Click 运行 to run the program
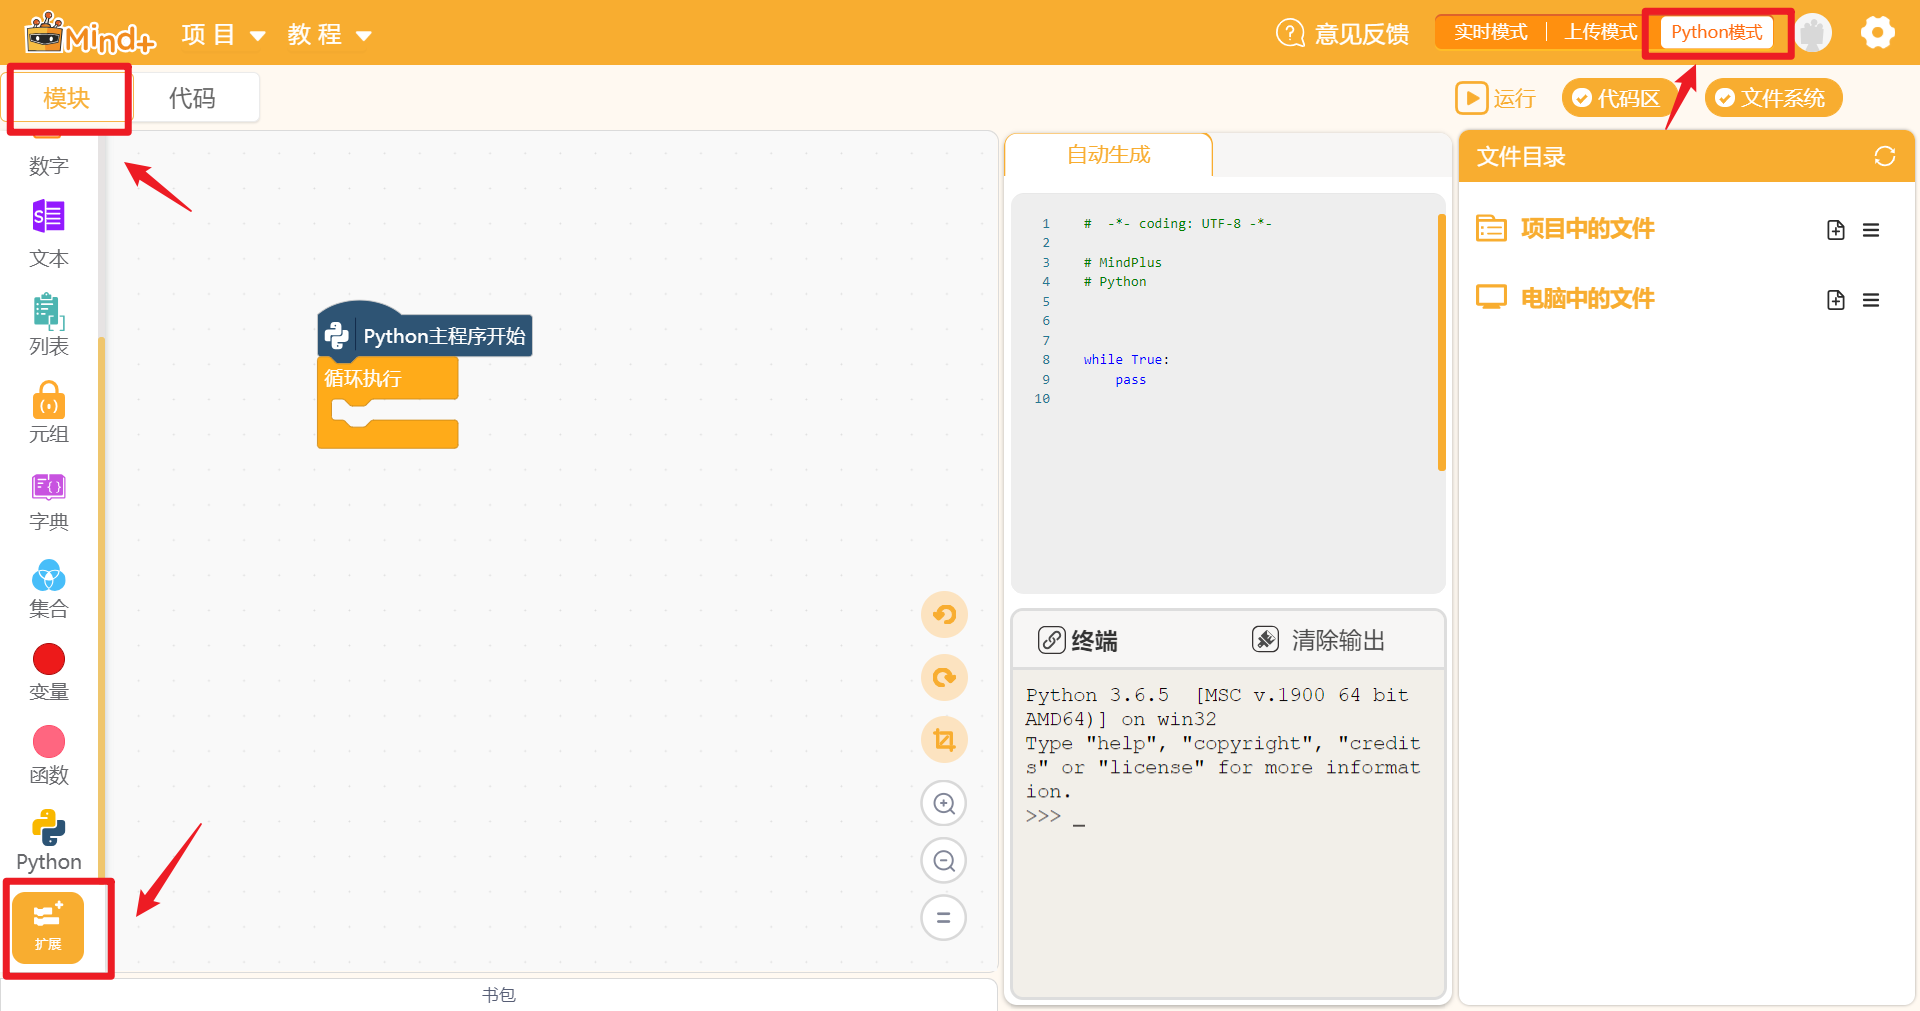Screen dimensions: 1920x1011 point(1495,98)
